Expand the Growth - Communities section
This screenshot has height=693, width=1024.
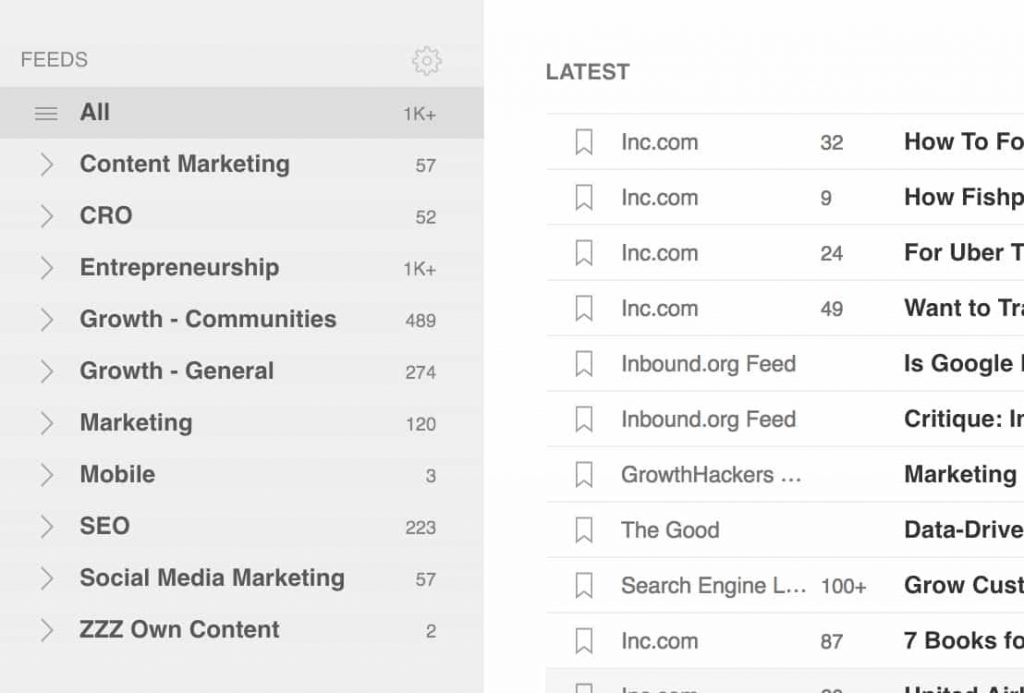click(47, 319)
